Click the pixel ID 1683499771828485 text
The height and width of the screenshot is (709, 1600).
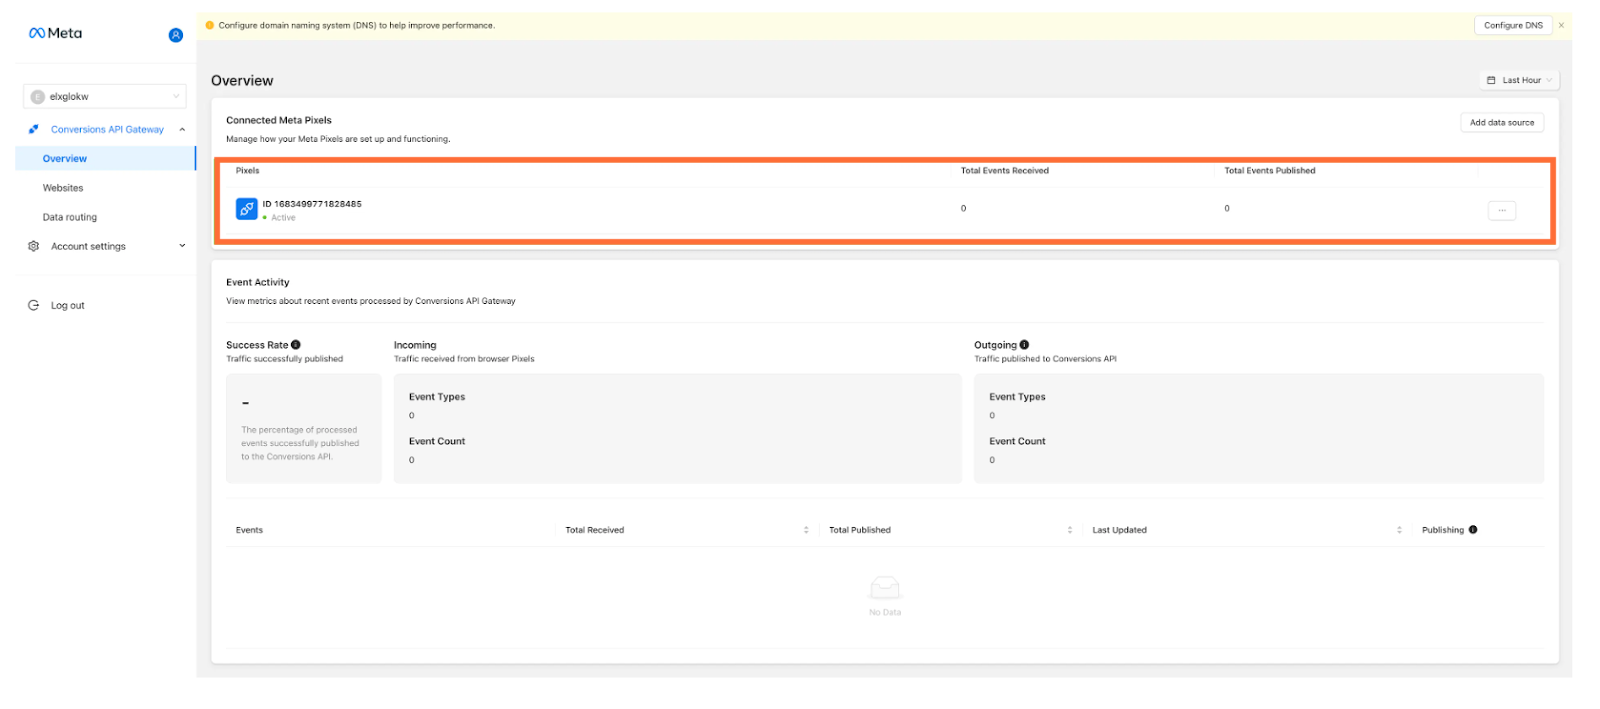point(312,203)
